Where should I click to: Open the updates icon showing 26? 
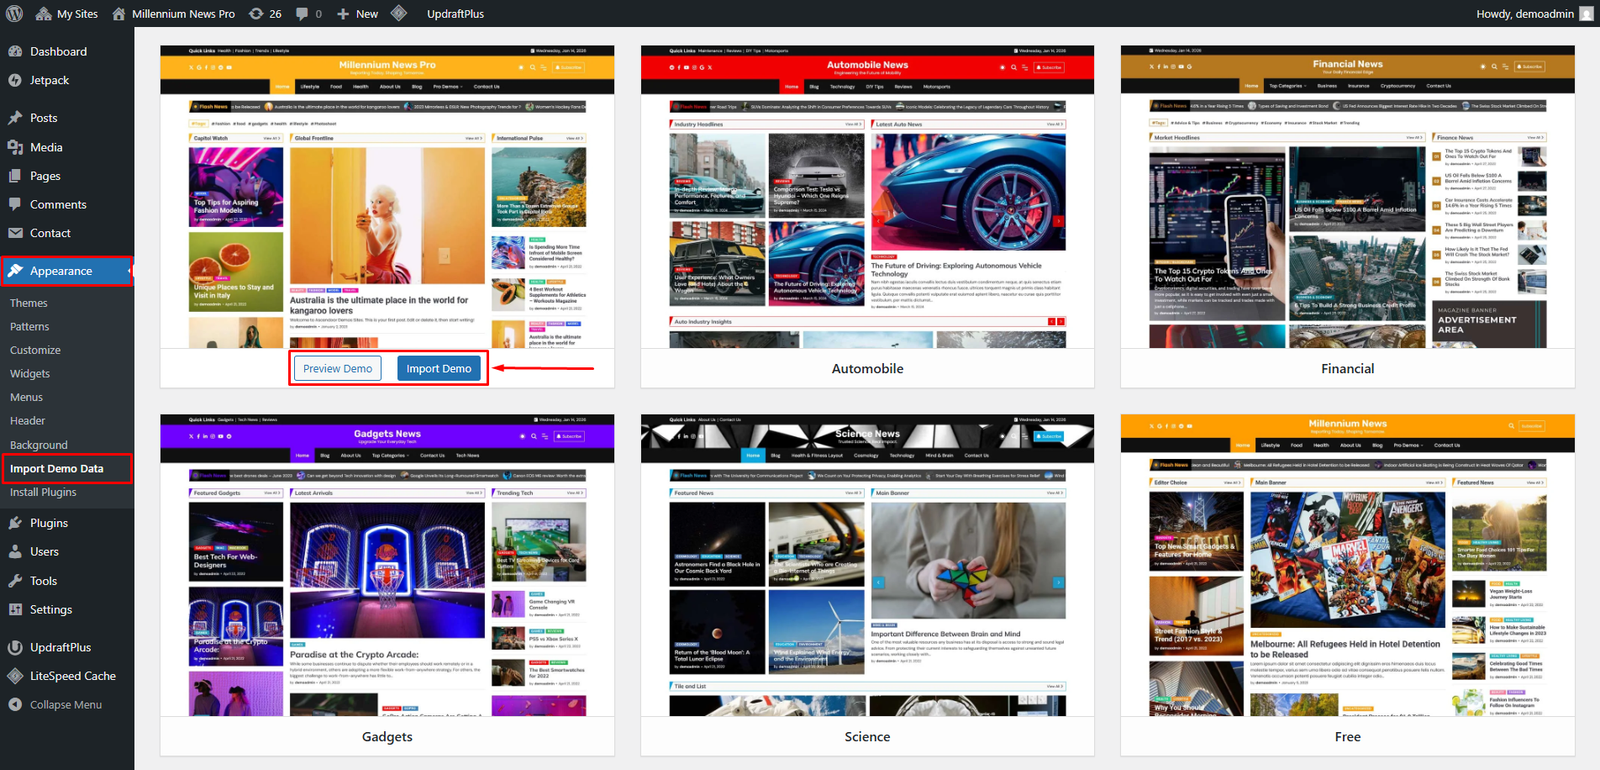pos(256,14)
